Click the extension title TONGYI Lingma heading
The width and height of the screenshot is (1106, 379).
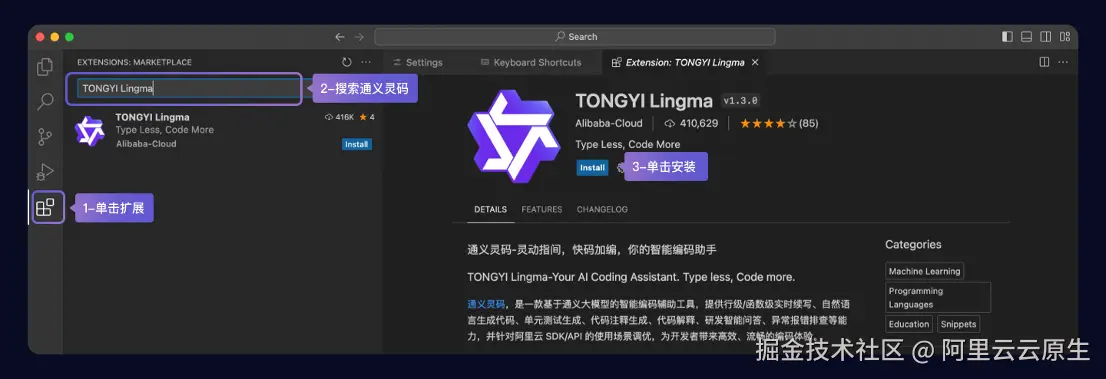[x=644, y=100]
